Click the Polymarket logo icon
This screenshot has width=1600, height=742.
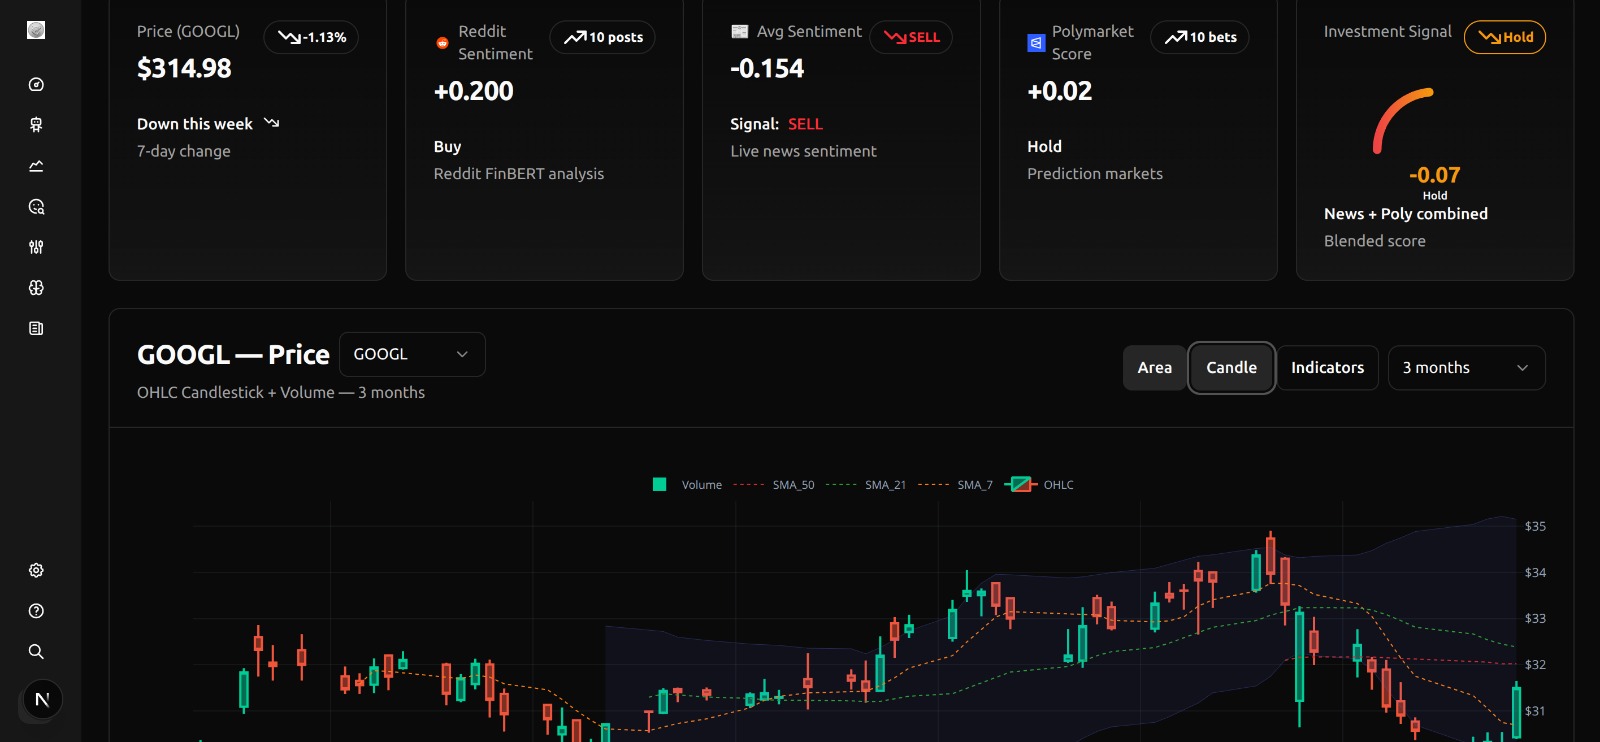click(x=1036, y=43)
